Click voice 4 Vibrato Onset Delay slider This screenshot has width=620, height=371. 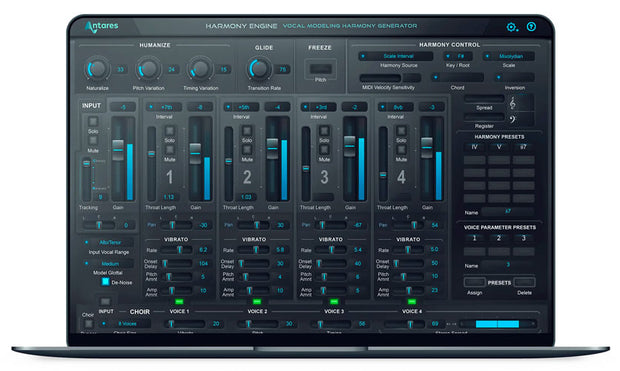coord(407,263)
